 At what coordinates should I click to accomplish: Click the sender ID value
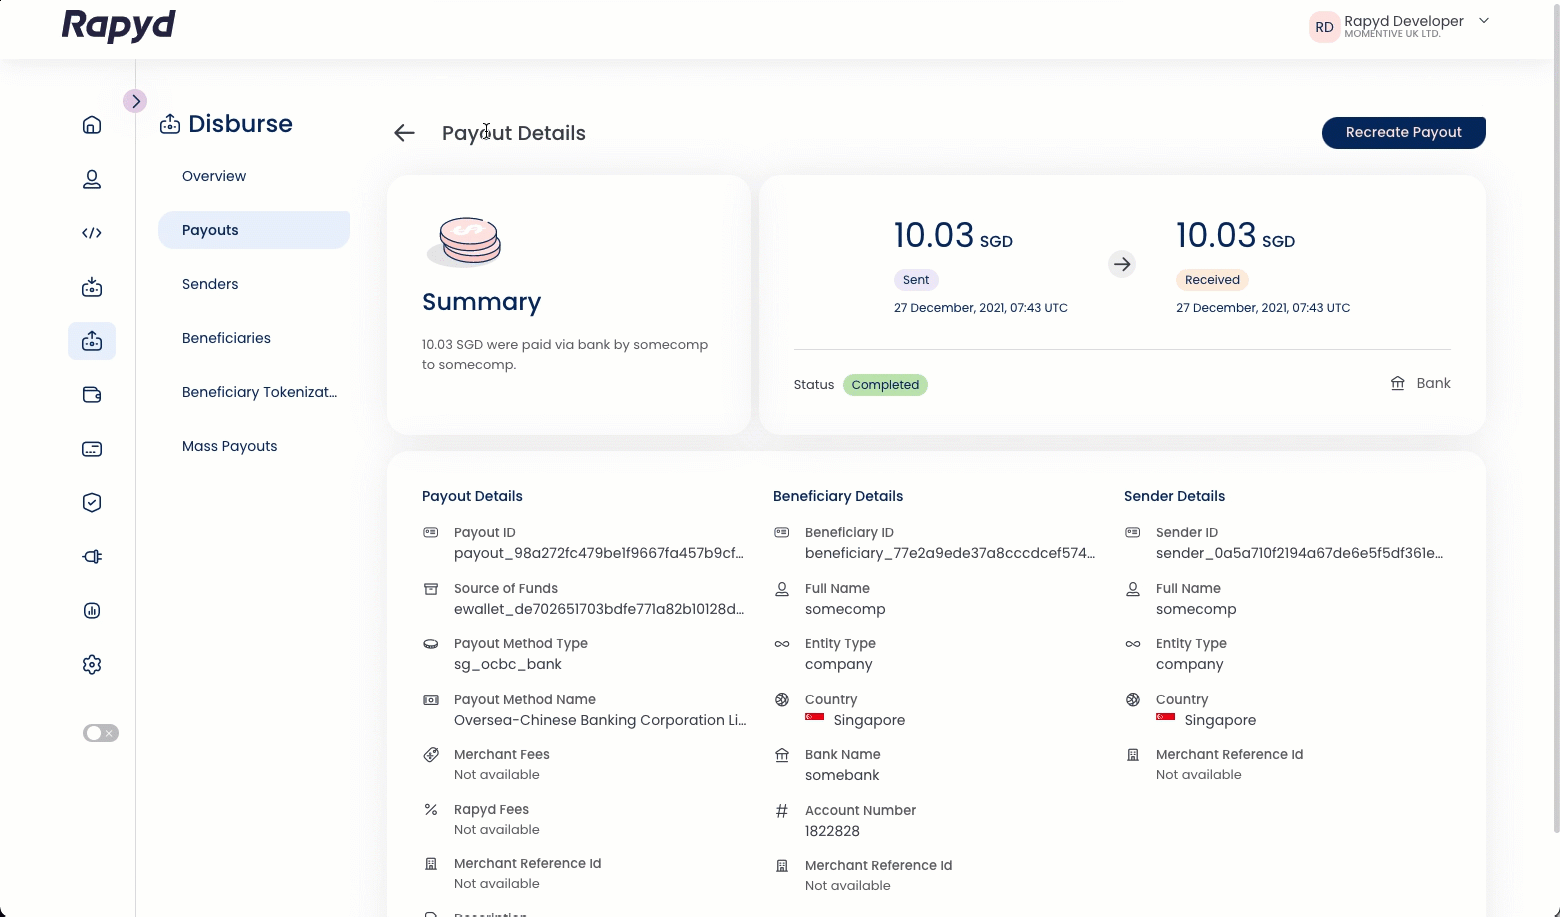coord(1300,553)
